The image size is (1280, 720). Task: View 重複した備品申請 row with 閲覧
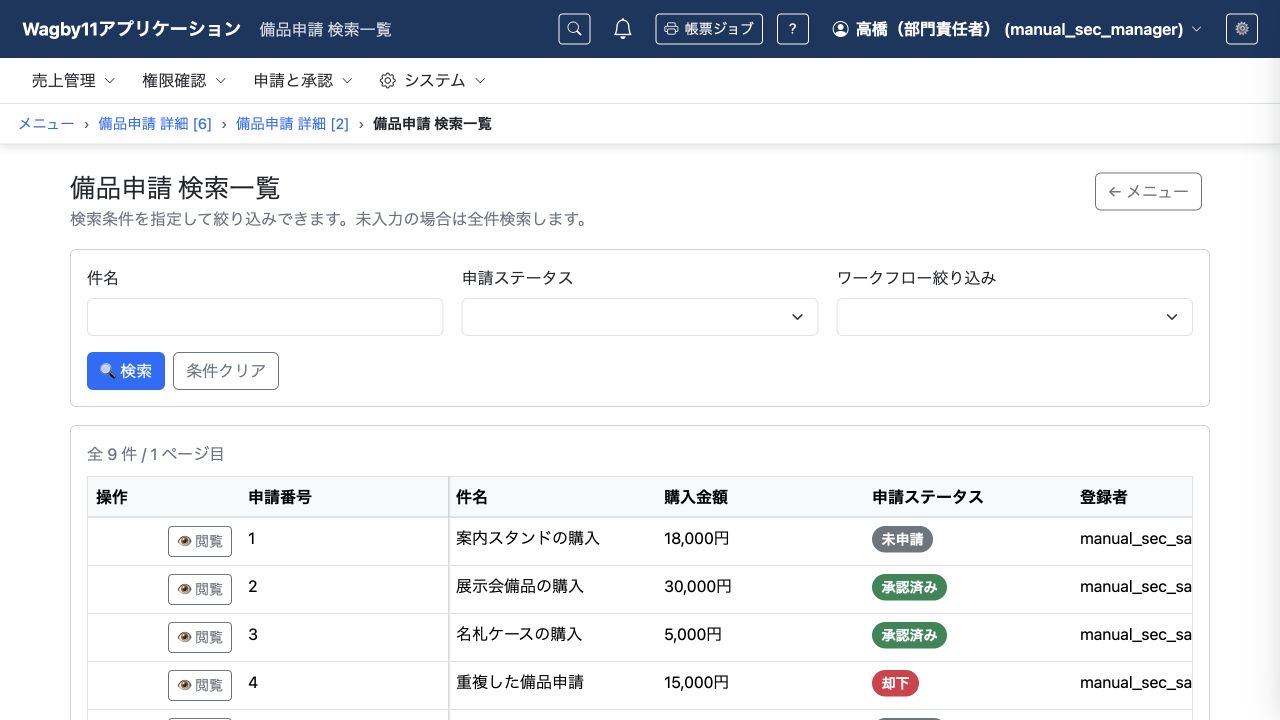pos(200,685)
